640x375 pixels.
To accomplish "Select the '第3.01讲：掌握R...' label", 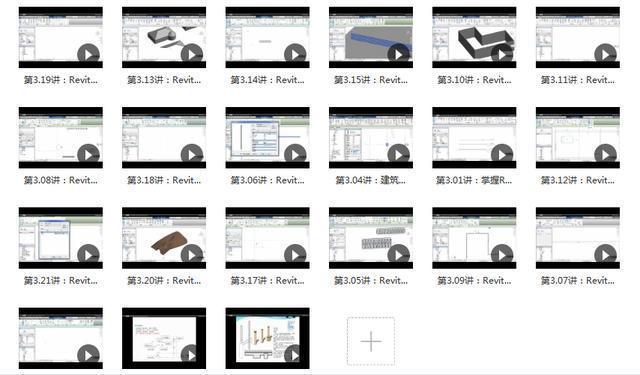I will [474, 180].
